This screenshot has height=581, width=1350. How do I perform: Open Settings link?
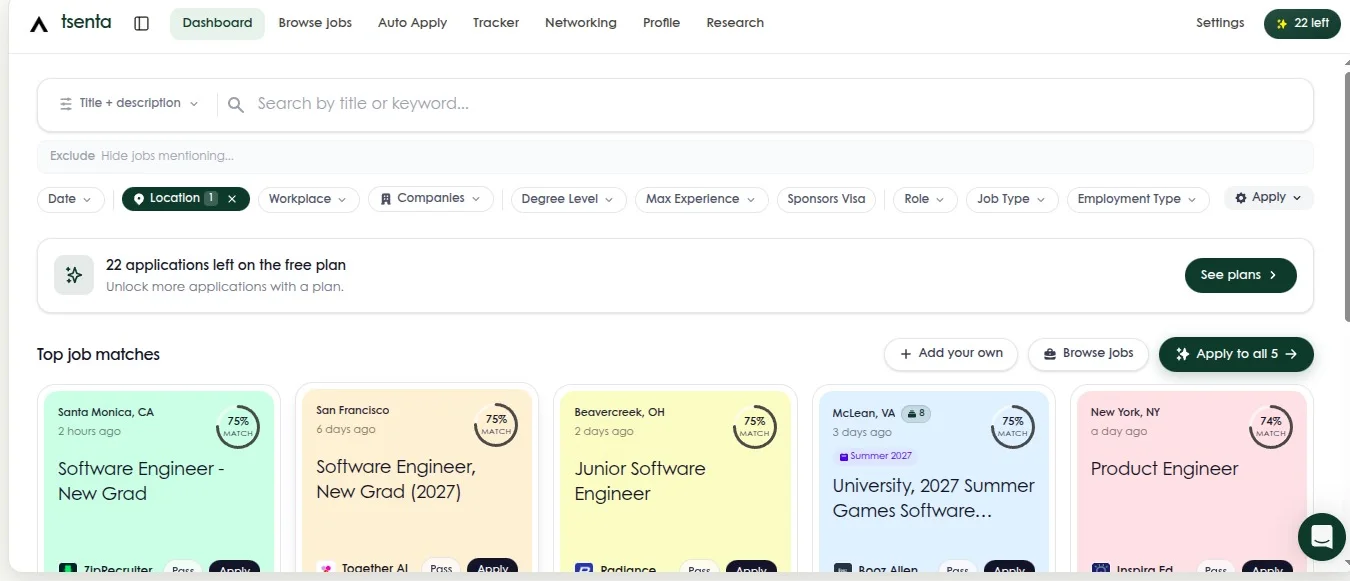[1220, 23]
